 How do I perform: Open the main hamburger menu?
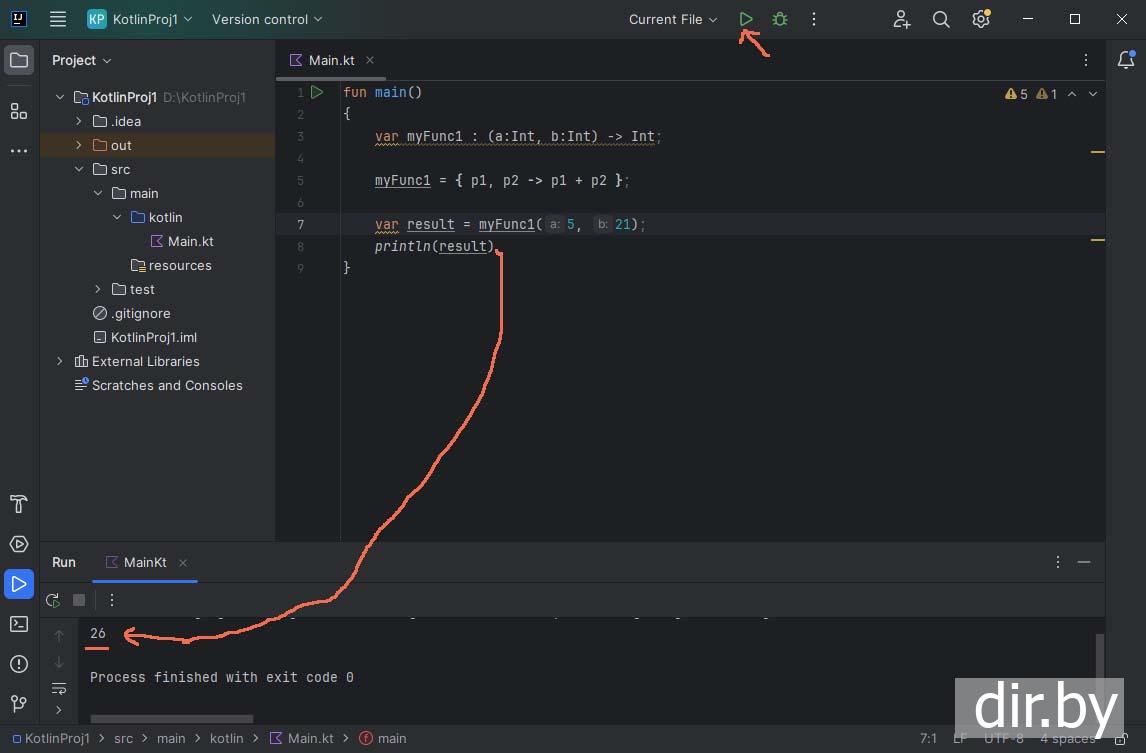coord(58,19)
